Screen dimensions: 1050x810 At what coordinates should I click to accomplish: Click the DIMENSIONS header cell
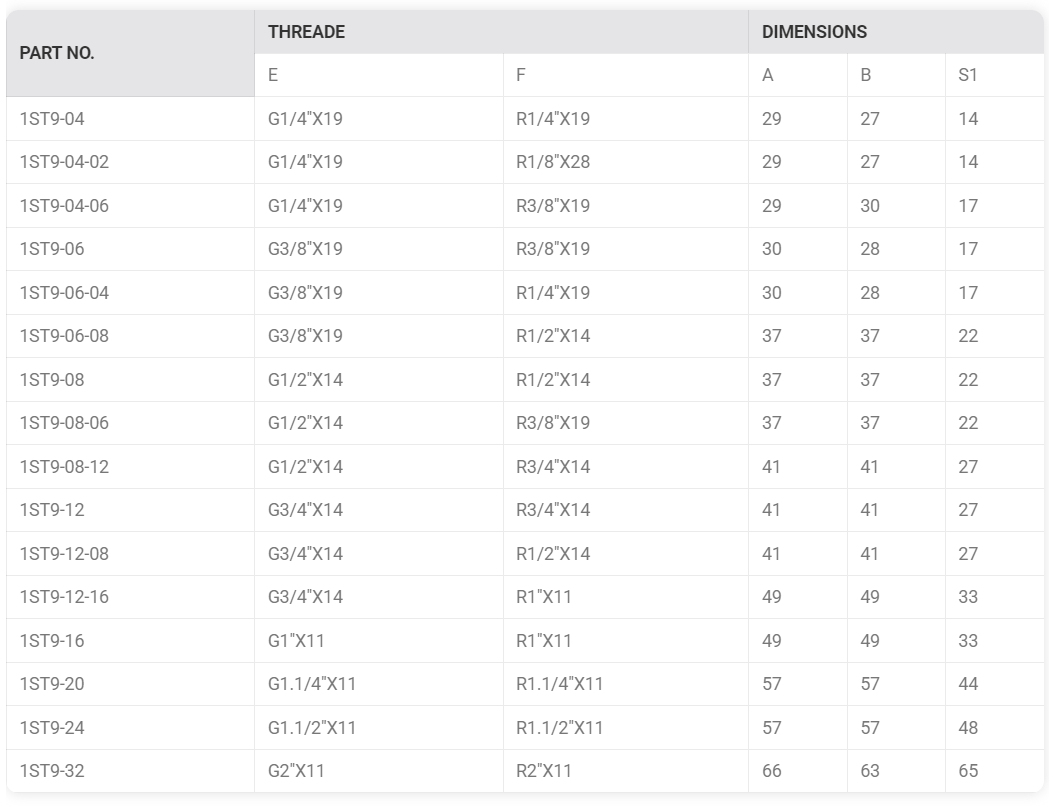click(814, 32)
